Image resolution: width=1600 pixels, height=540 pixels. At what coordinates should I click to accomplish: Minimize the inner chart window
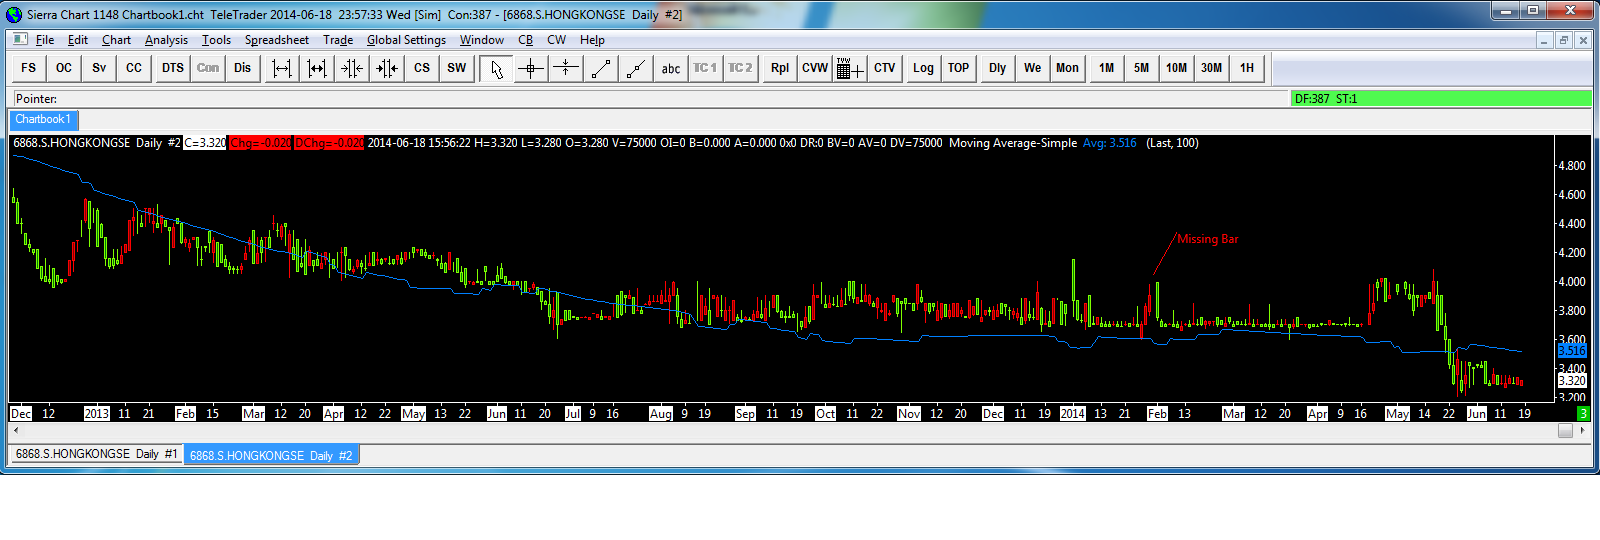point(1544,40)
